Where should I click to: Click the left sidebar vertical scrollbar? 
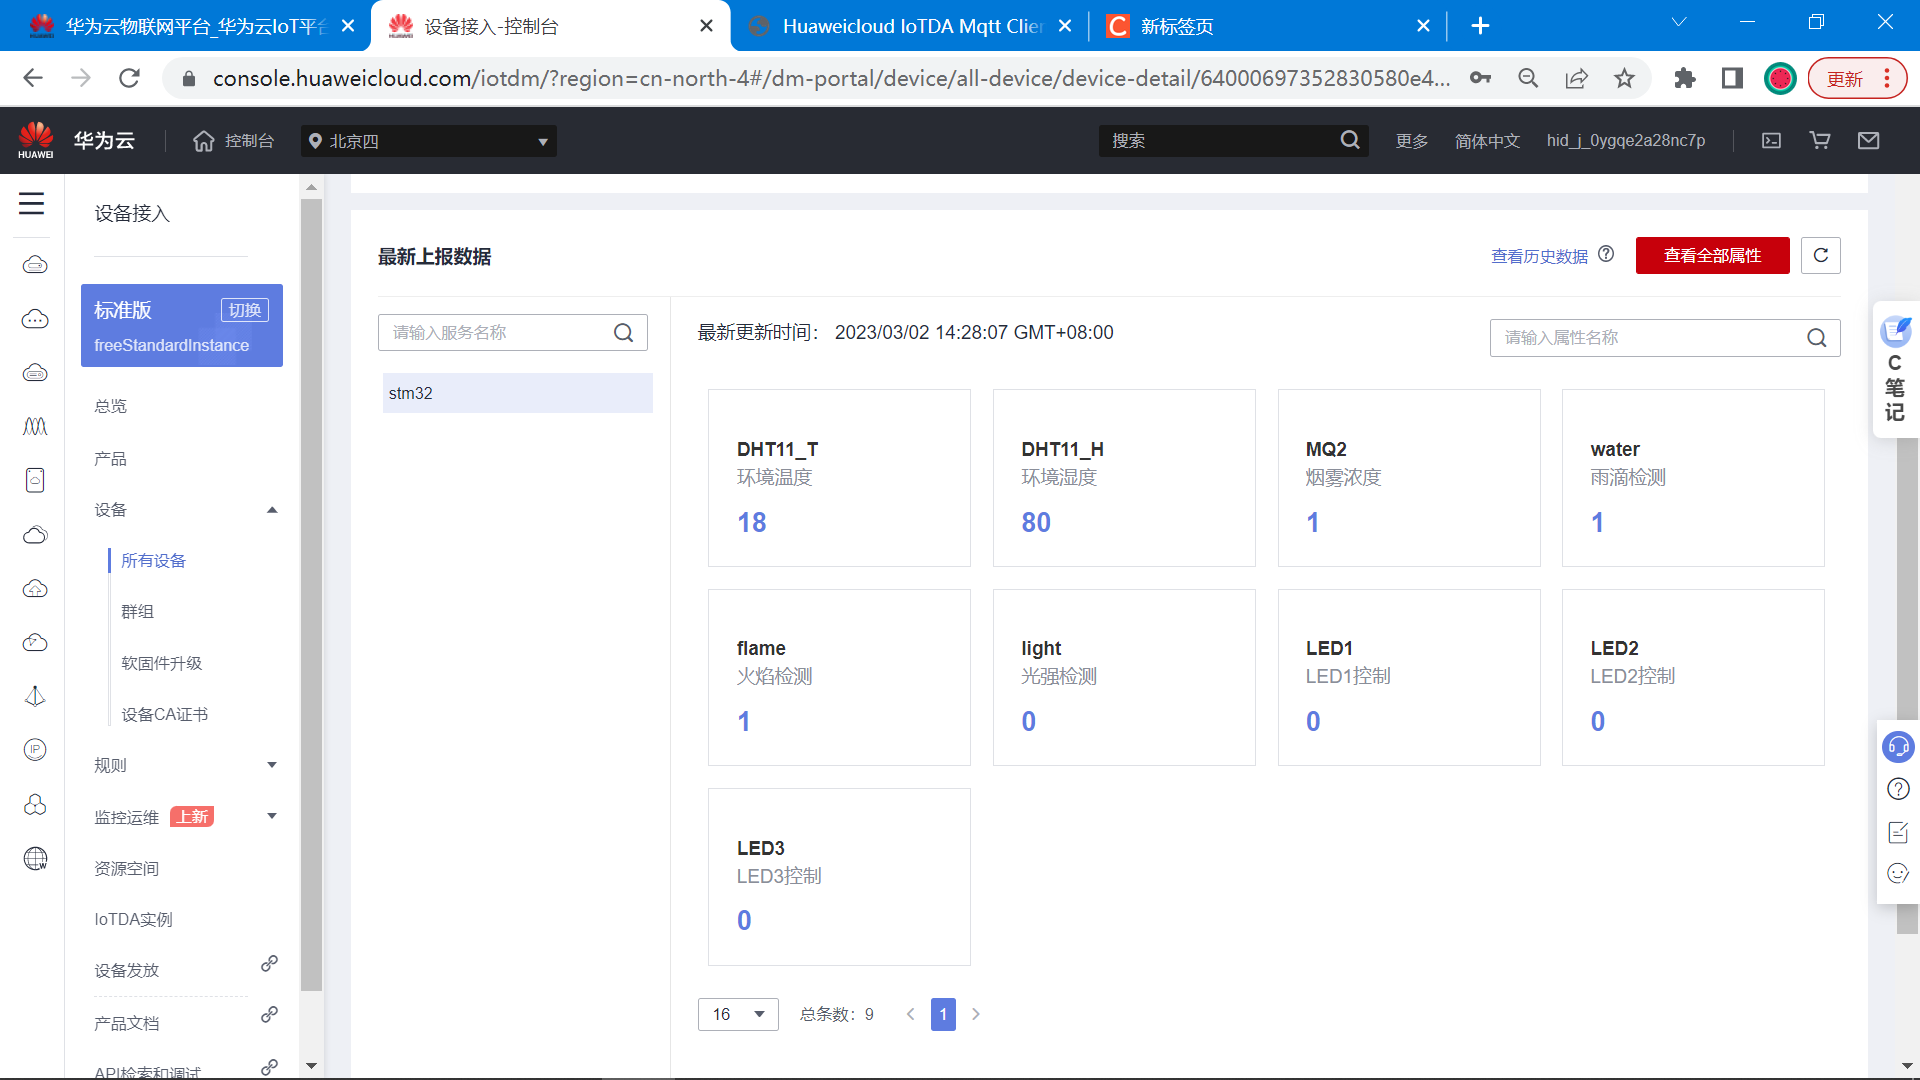pos(311,595)
